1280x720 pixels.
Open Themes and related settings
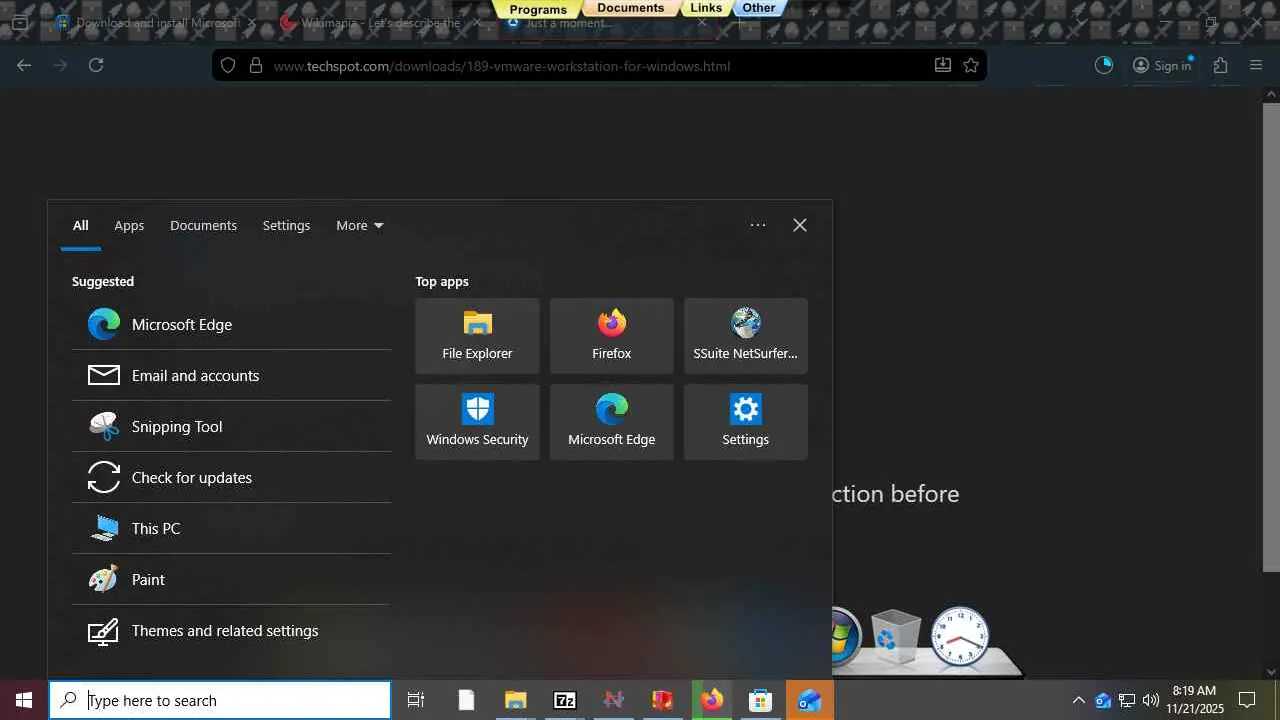click(231, 631)
